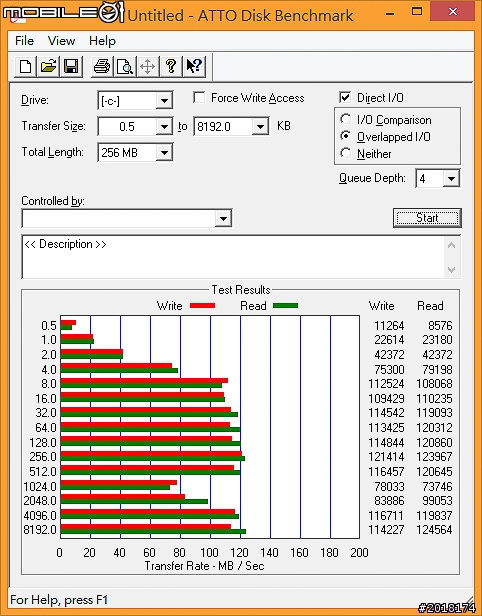Maximize the ATTO Disk Benchmark window
Viewport: 482px width, 616px height.
pyautogui.click(x=417, y=12)
